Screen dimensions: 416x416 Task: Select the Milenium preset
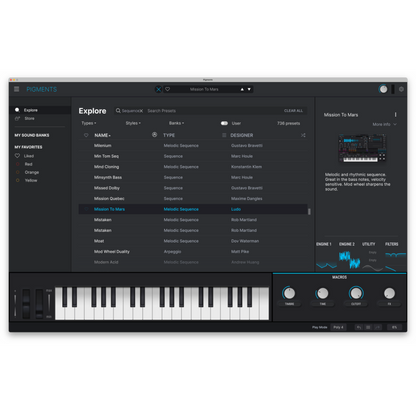[x=193, y=145]
